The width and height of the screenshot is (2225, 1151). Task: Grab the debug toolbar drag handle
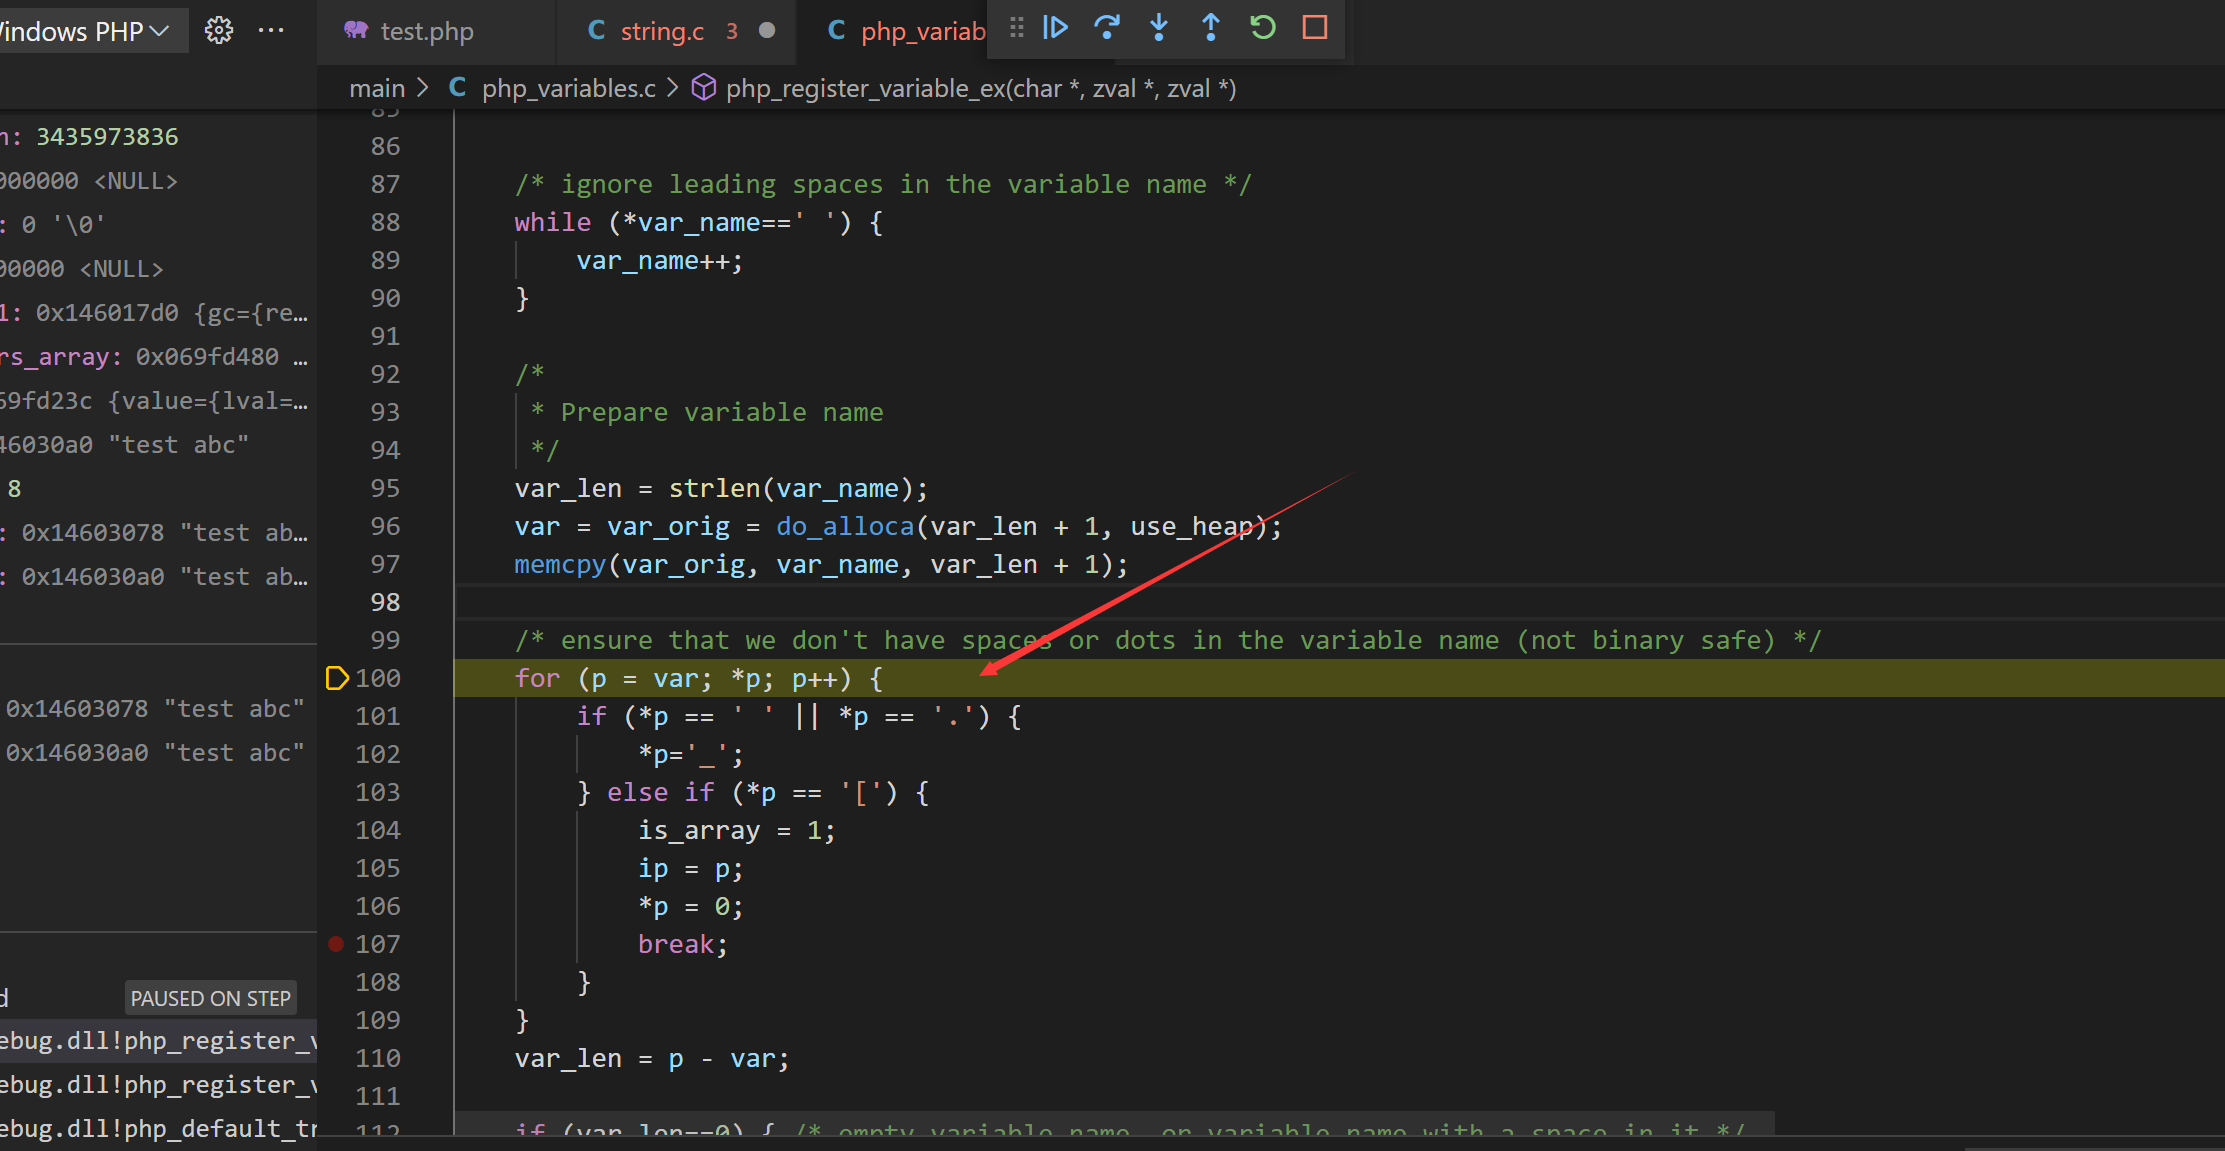[x=1017, y=28]
